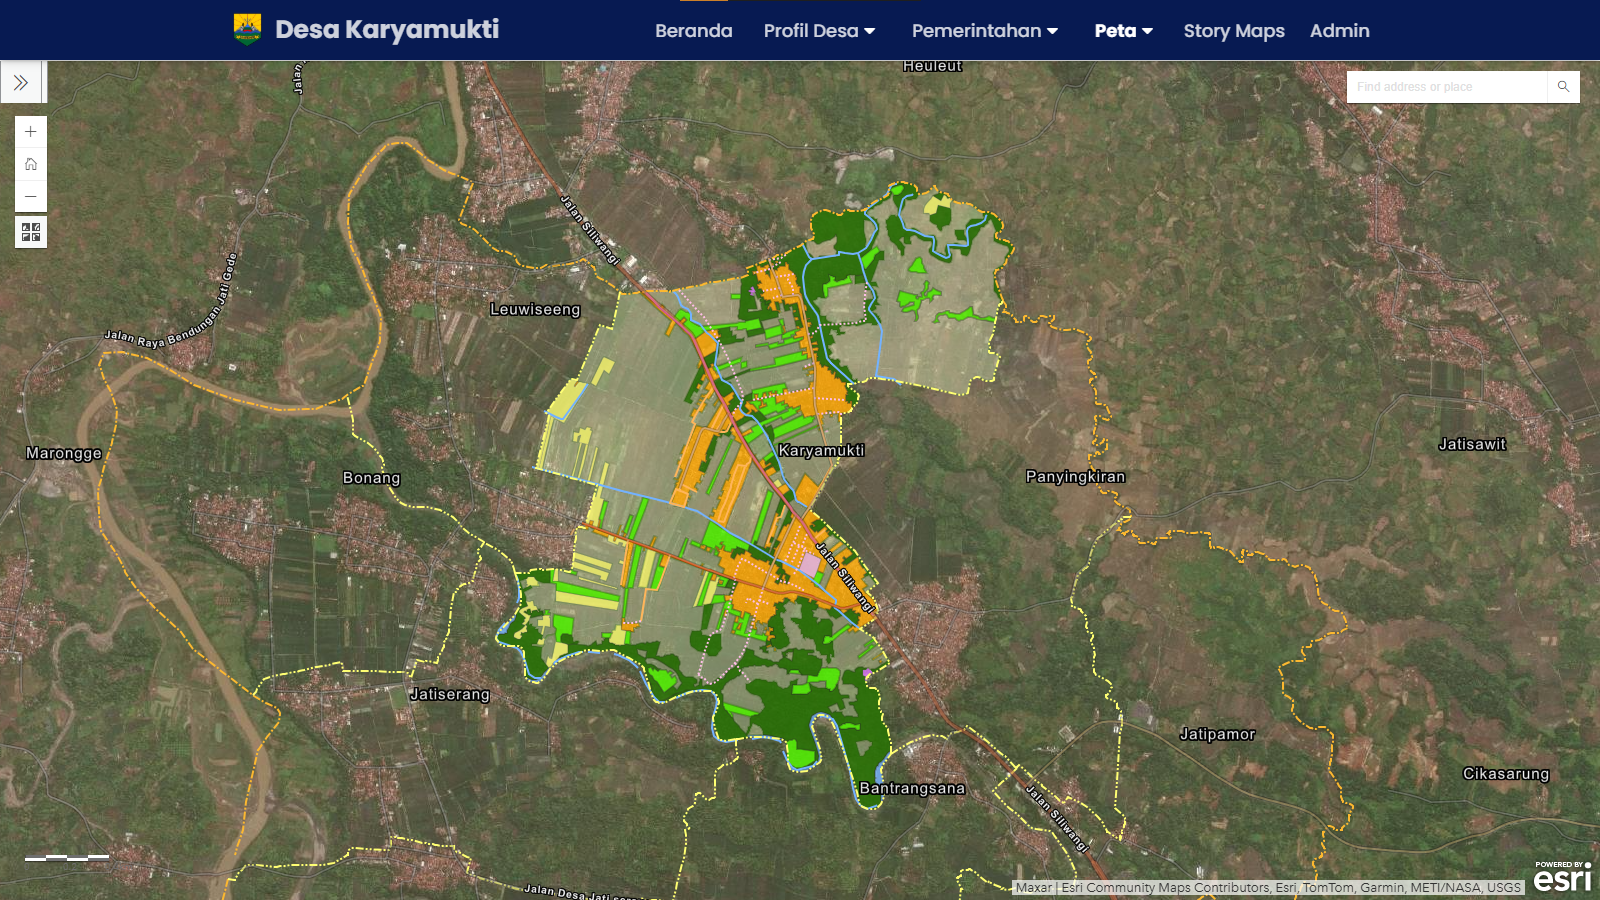Expand the Pemerintahan dropdown menu
The width and height of the screenshot is (1600, 900).
click(x=984, y=31)
